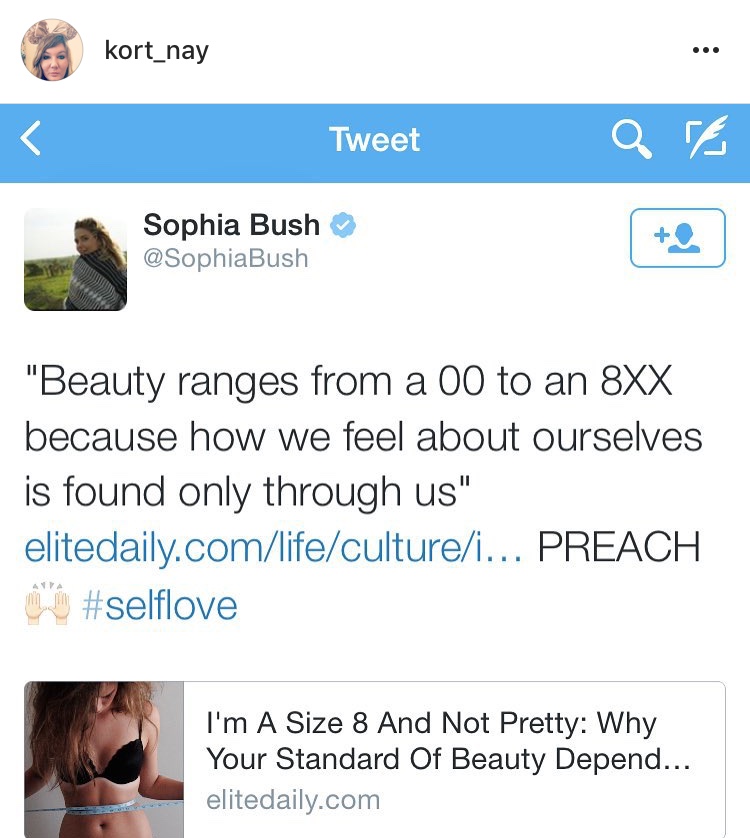Open Sophia Bush's profile photo
This screenshot has height=838, width=750.
click(75, 259)
